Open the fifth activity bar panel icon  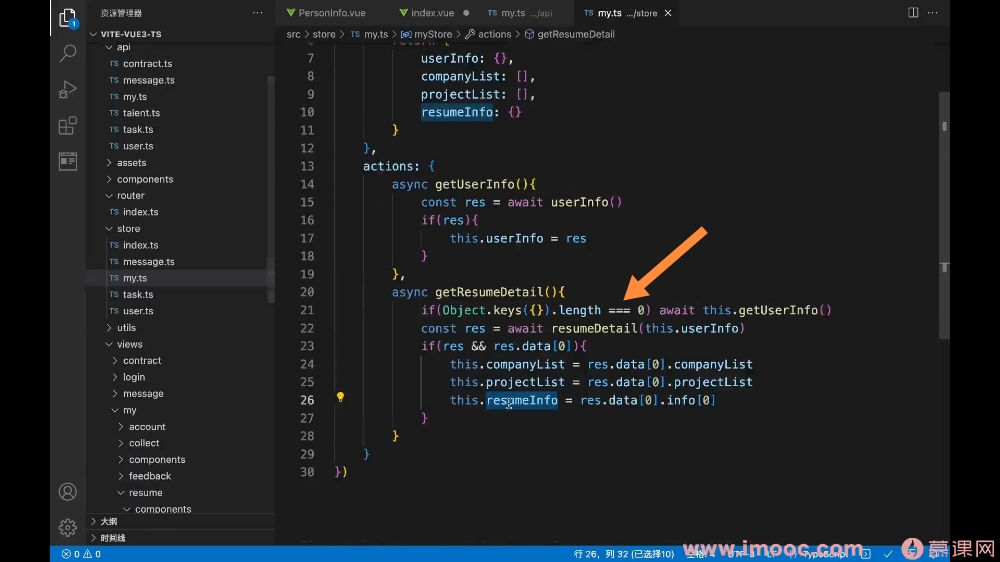[x=68, y=161]
